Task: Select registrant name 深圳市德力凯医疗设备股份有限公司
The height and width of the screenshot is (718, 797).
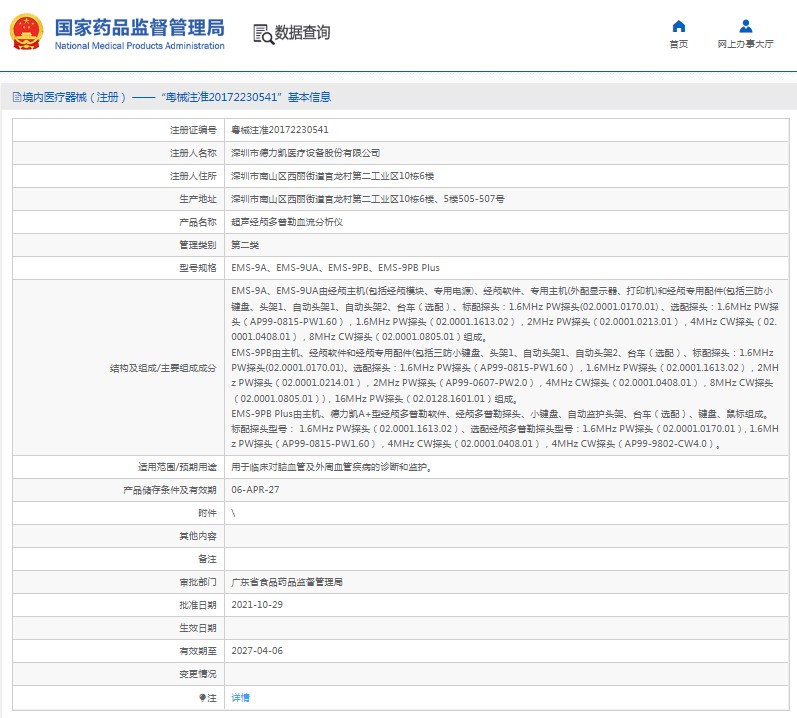Action: click(x=305, y=153)
